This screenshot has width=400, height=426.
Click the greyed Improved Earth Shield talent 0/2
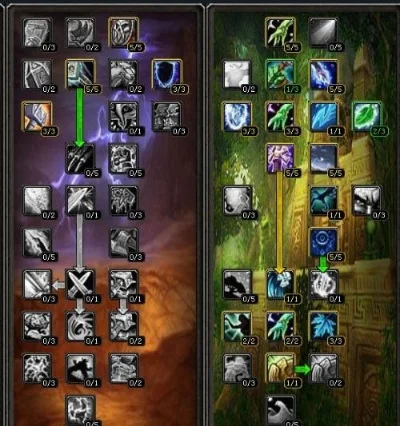(x=323, y=368)
